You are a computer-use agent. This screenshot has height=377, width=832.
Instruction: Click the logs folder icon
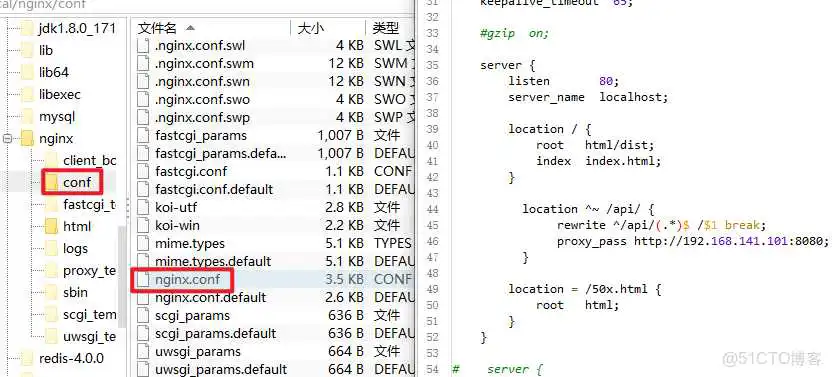pos(51,249)
